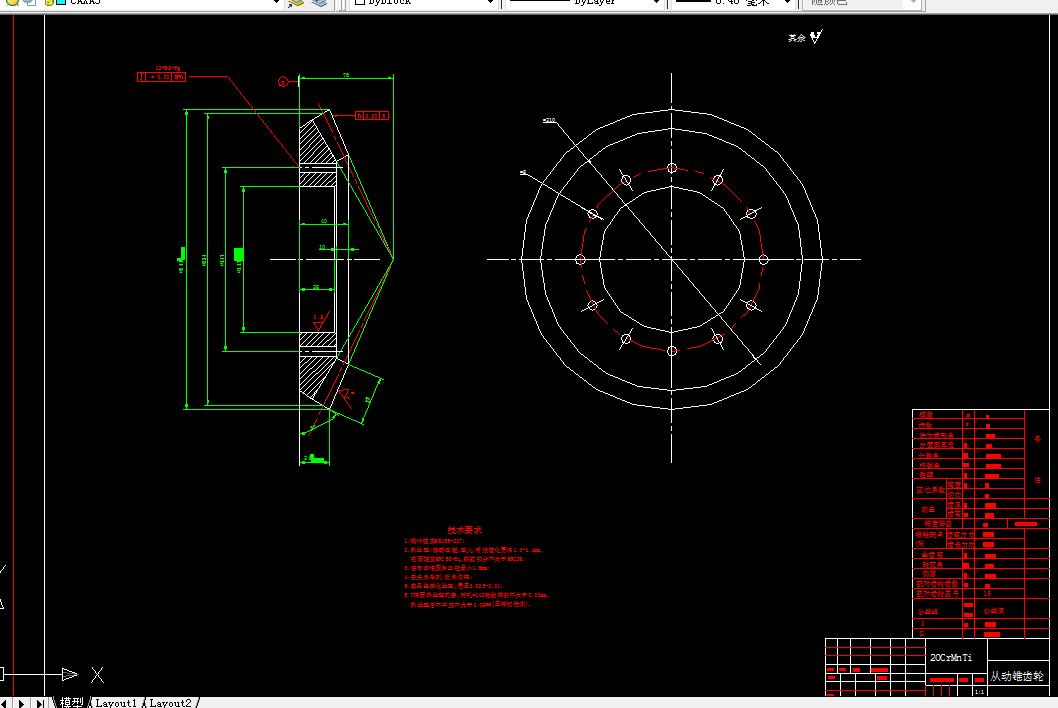
Task: Click the tab scroll right arrow
Action: coord(22,703)
